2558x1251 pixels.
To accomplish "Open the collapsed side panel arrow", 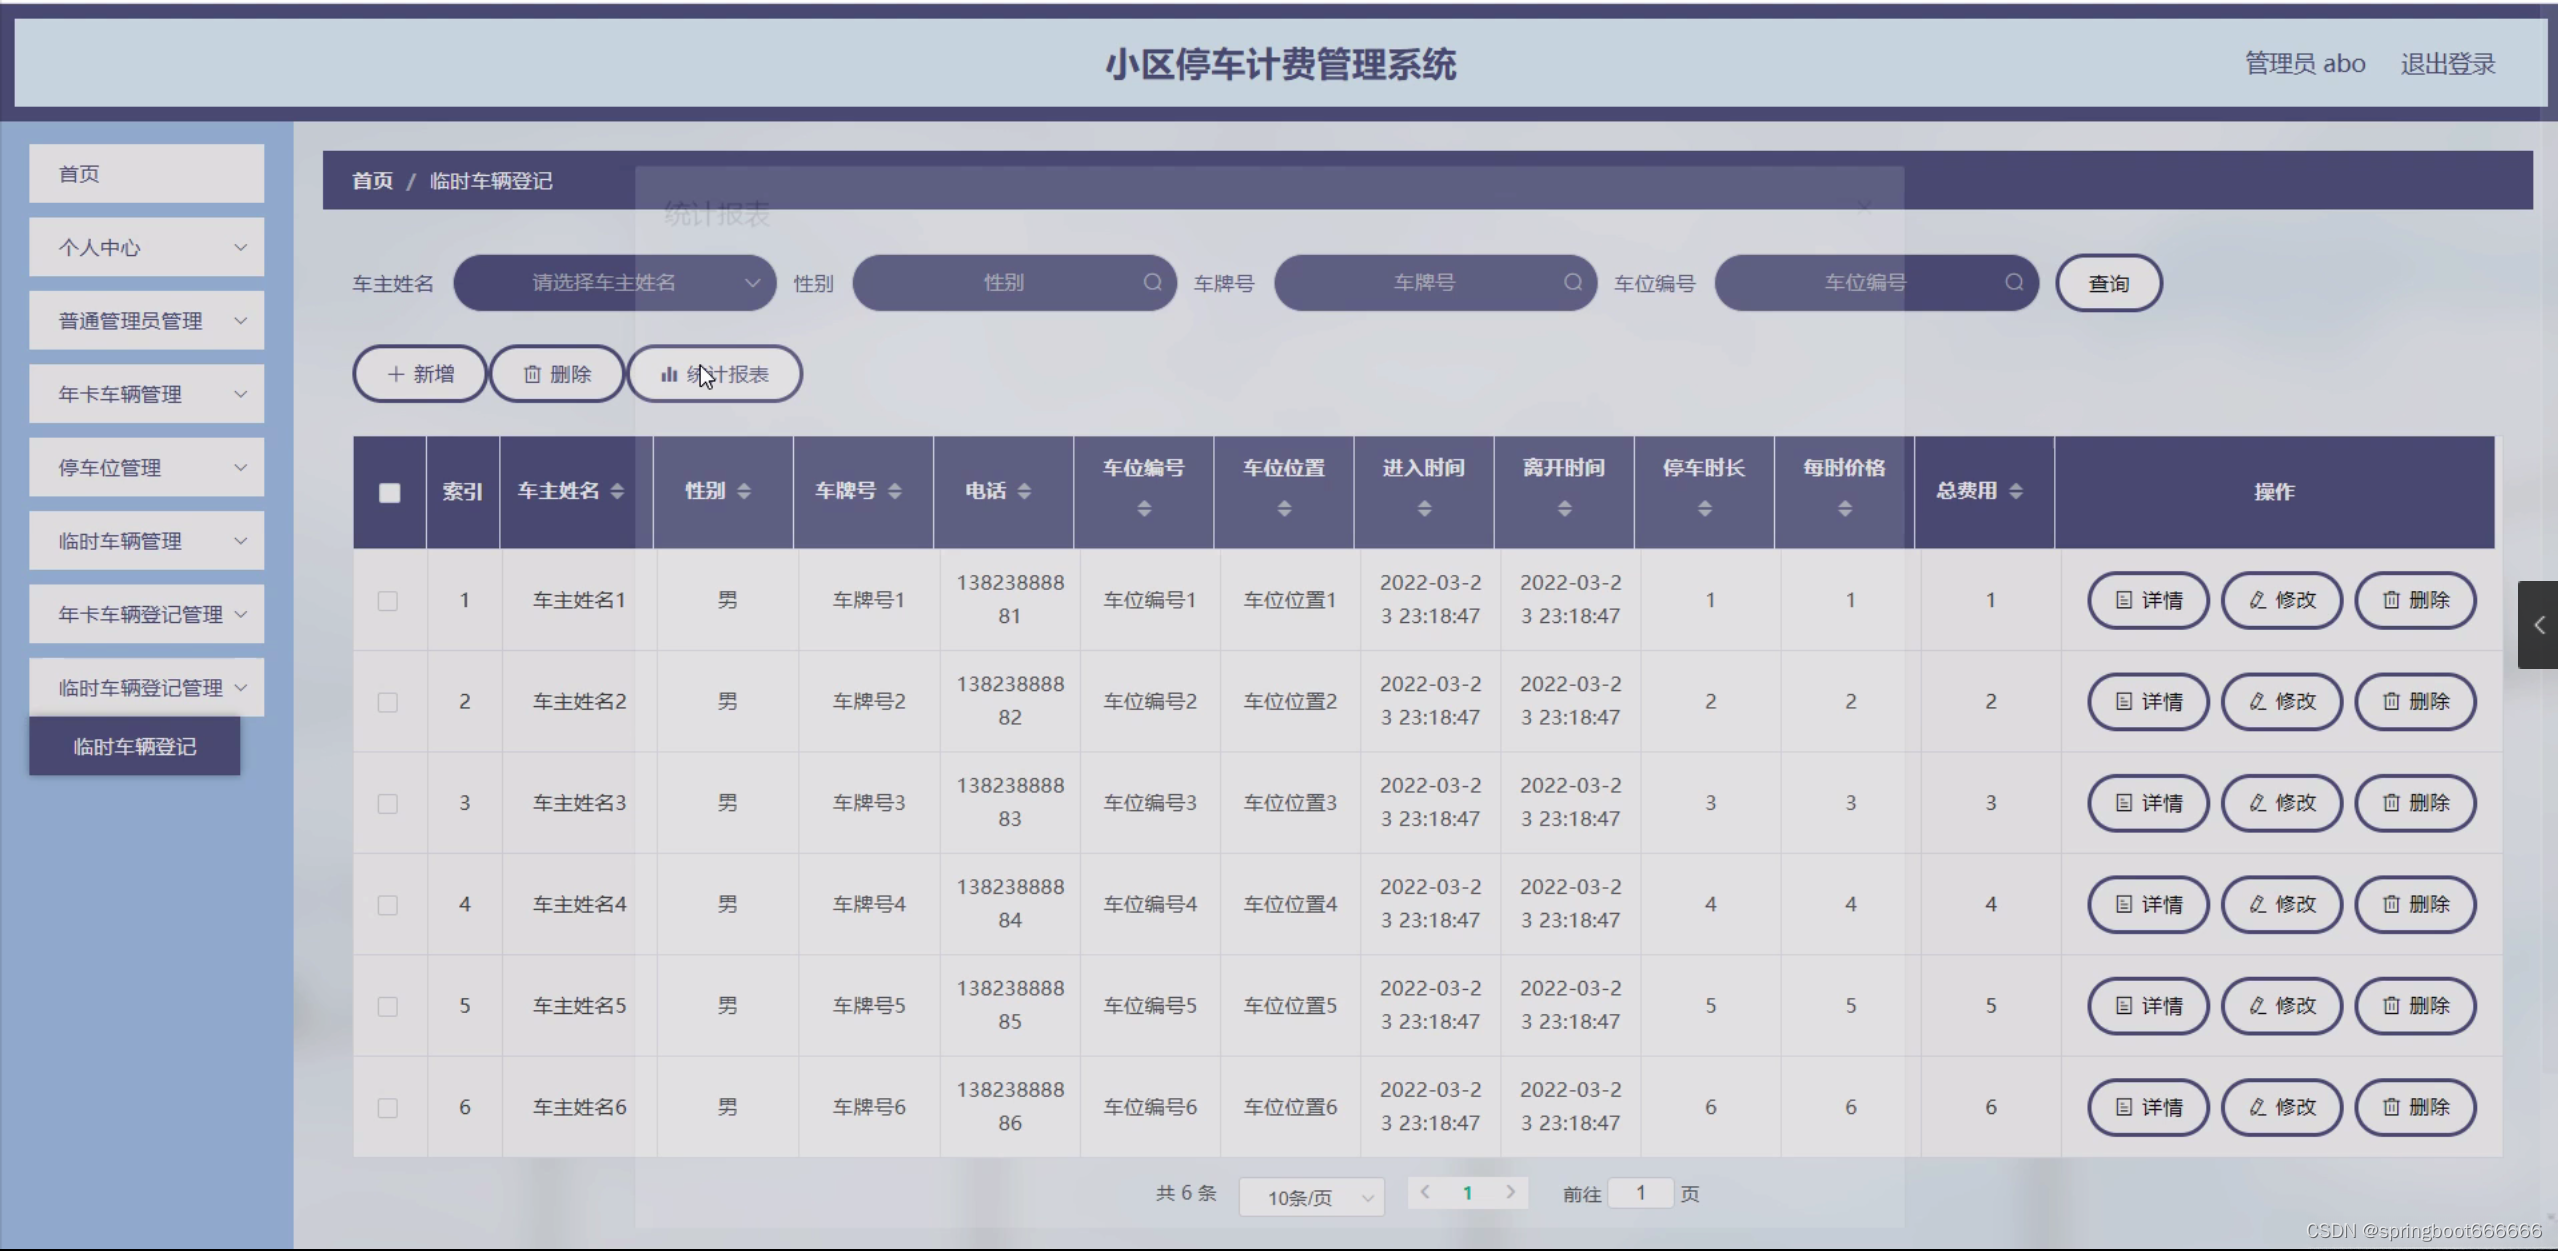I will (2538, 625).
